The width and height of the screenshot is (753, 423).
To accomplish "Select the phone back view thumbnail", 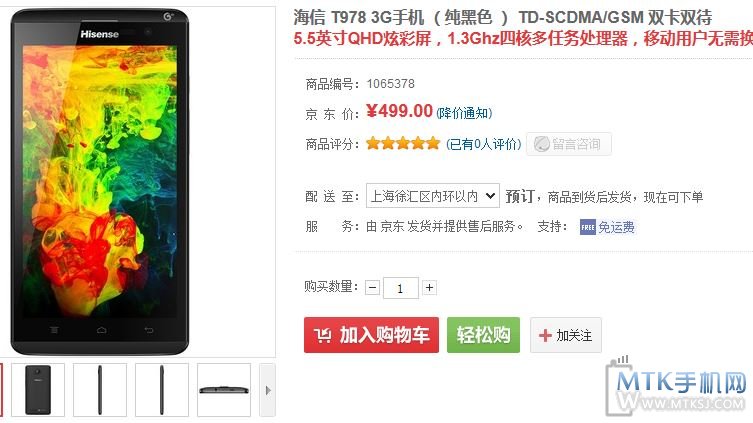I will coord(38,390).
